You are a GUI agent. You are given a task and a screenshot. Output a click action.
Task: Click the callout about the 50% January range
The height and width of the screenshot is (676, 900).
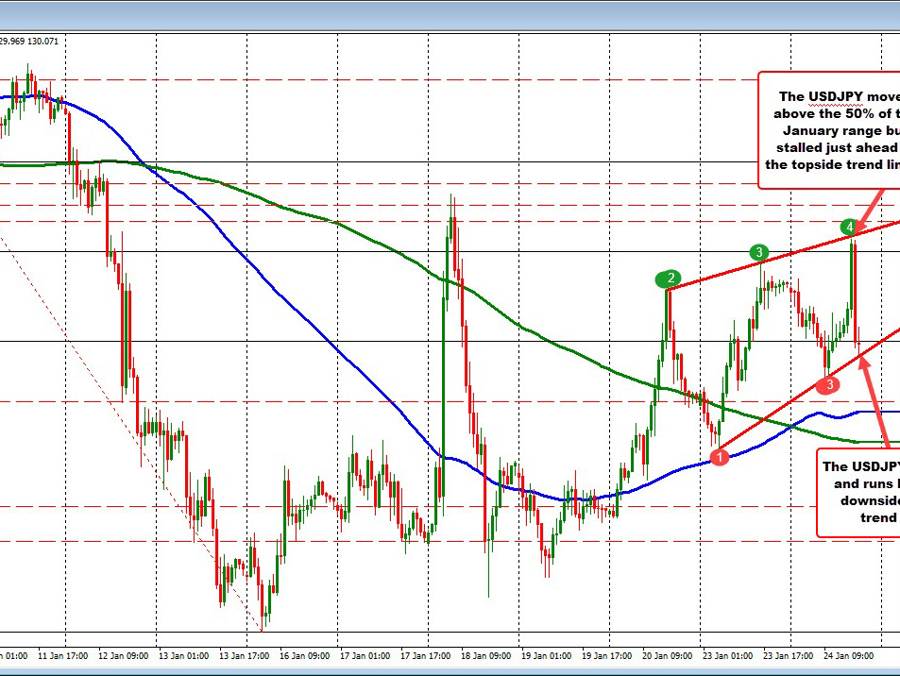click(835, 130)
